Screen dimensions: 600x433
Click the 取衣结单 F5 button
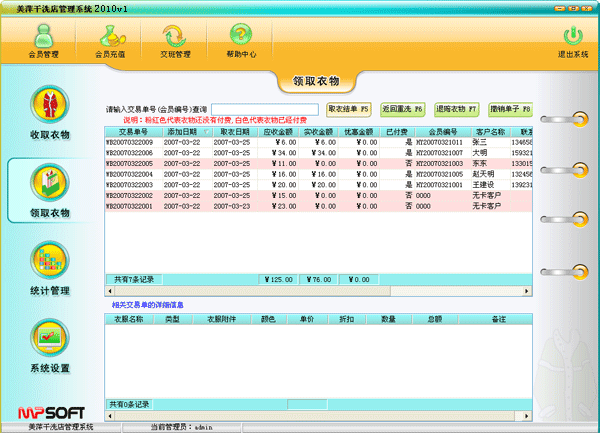349,108
